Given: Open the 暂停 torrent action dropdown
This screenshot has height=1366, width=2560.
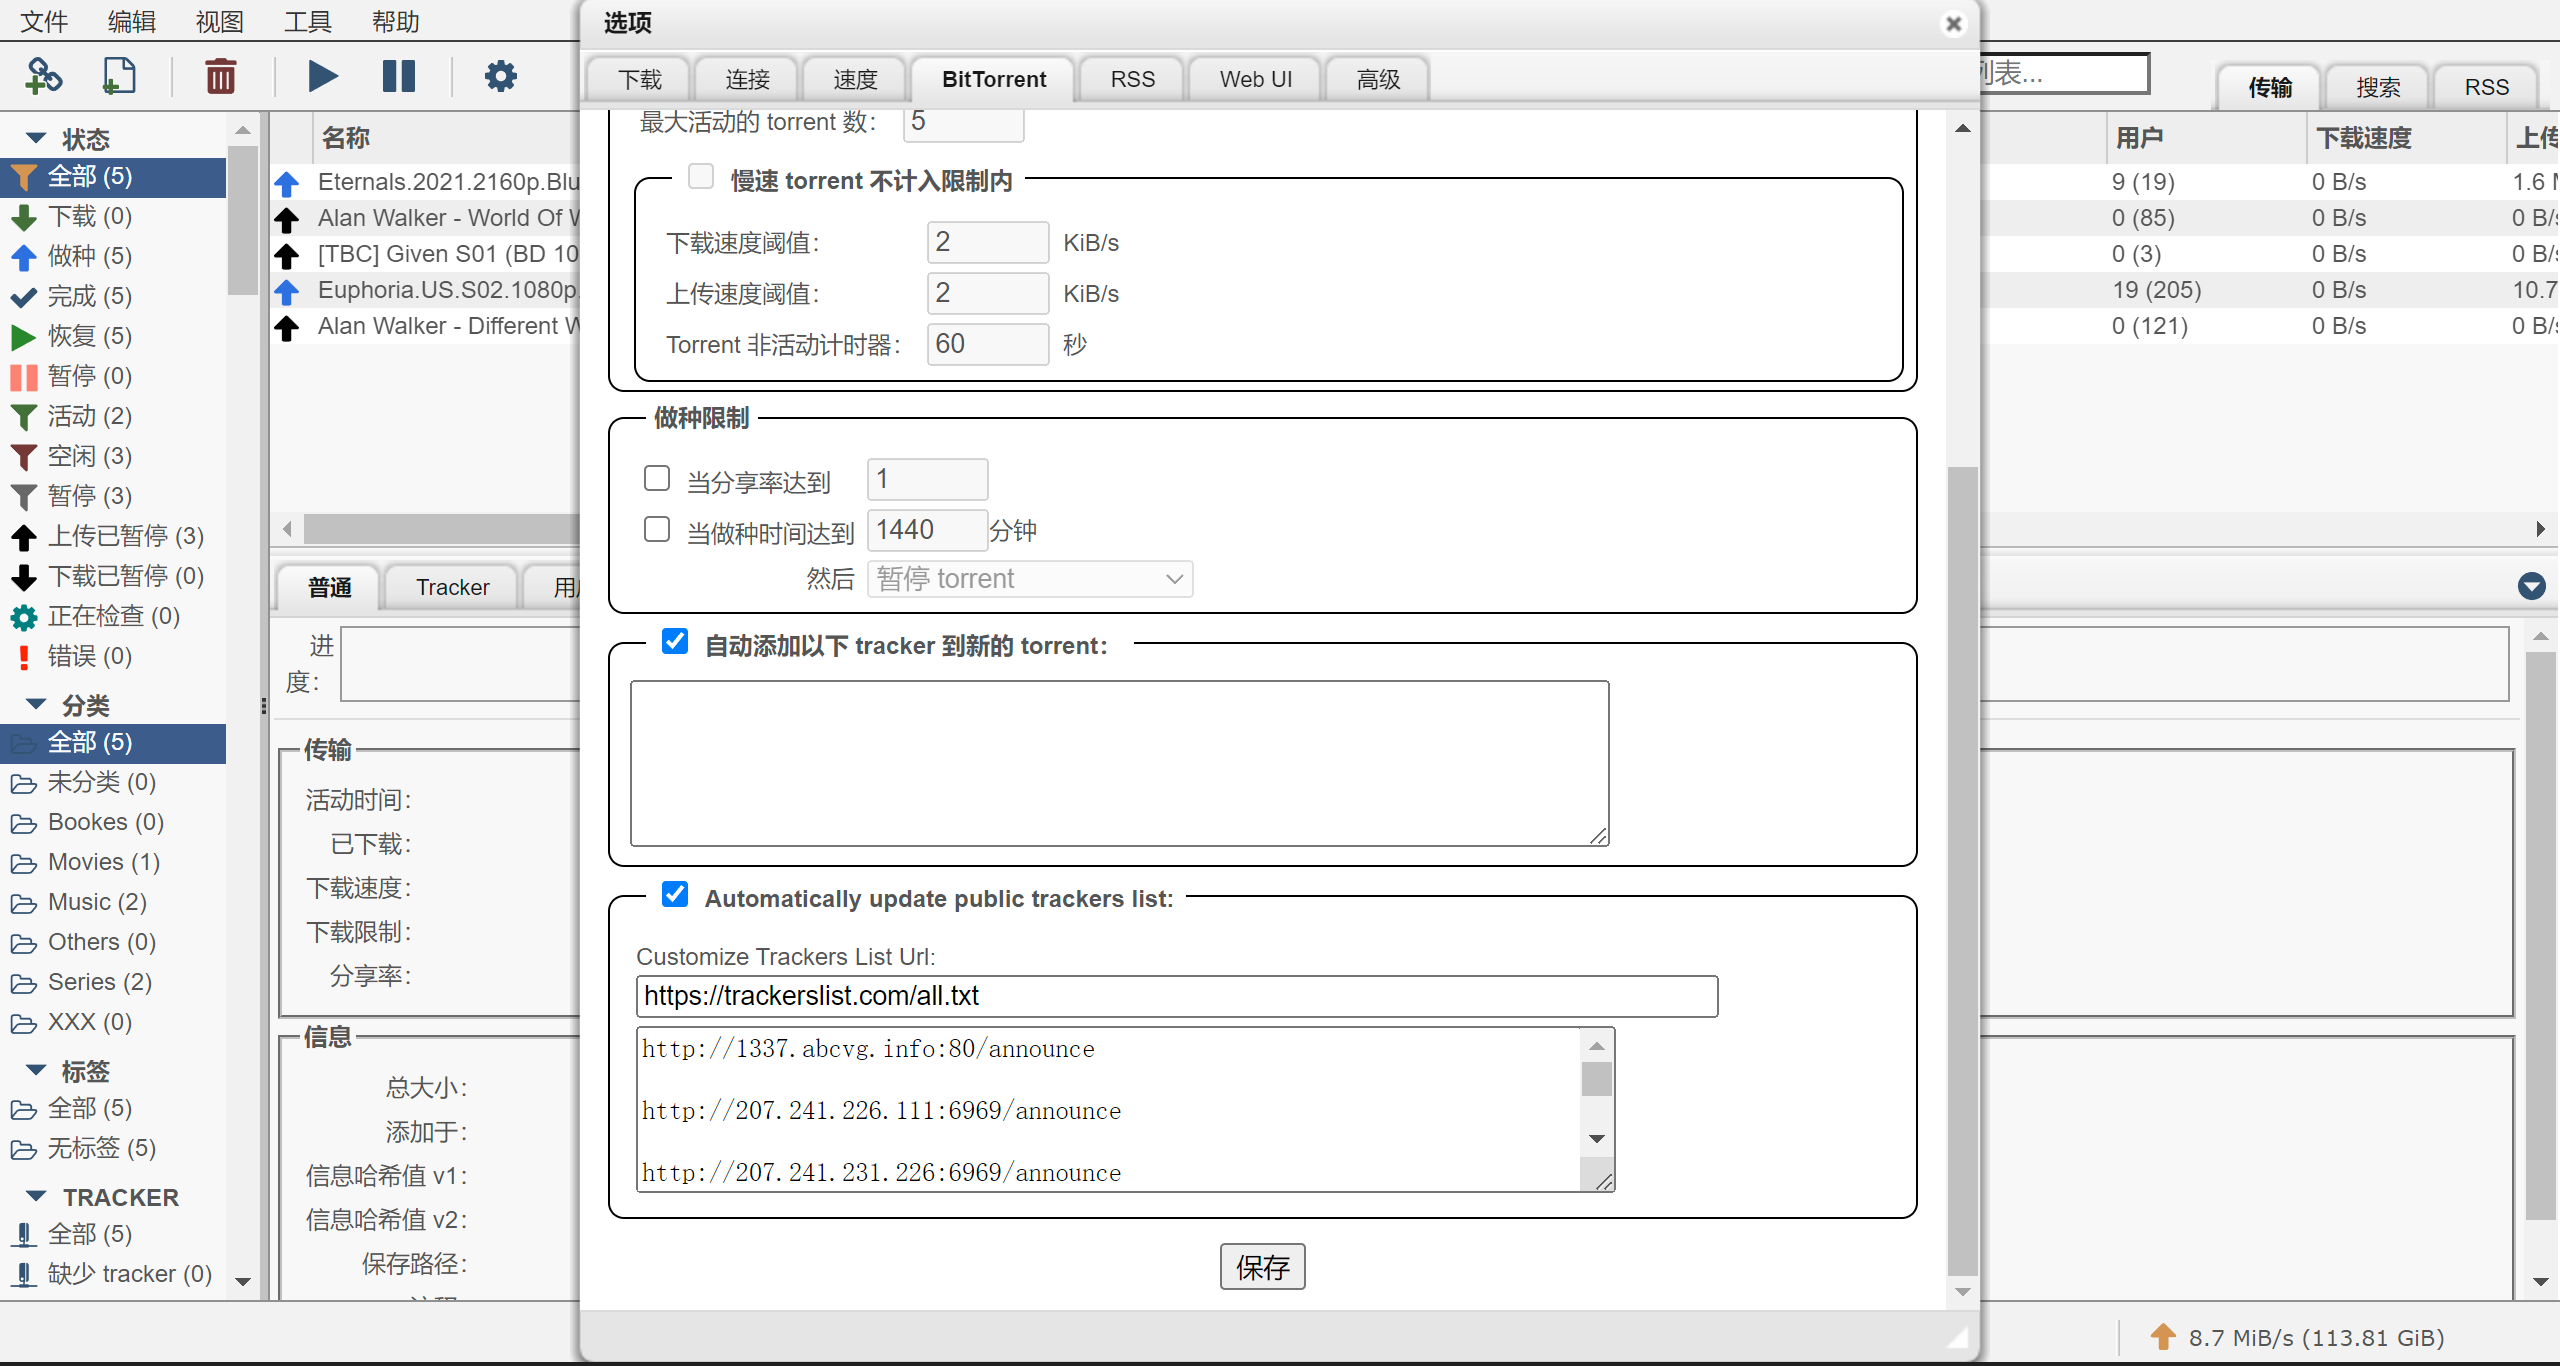Looking at the screenshot, I should (1029, 579).
